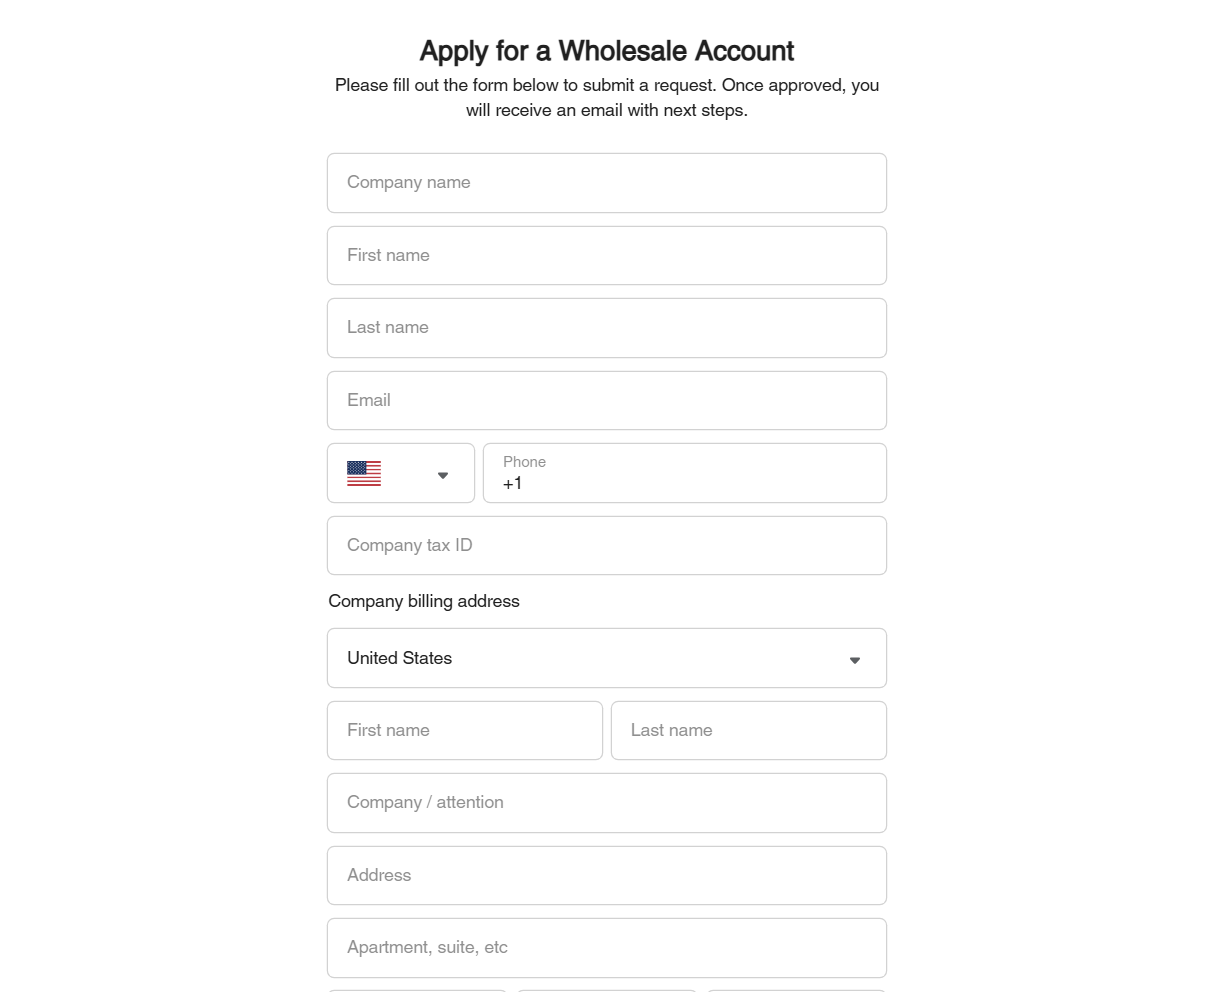Screen dimensions: 1222x992
Task: Select the First name field at the top
Action: click(x=606, y=255)
